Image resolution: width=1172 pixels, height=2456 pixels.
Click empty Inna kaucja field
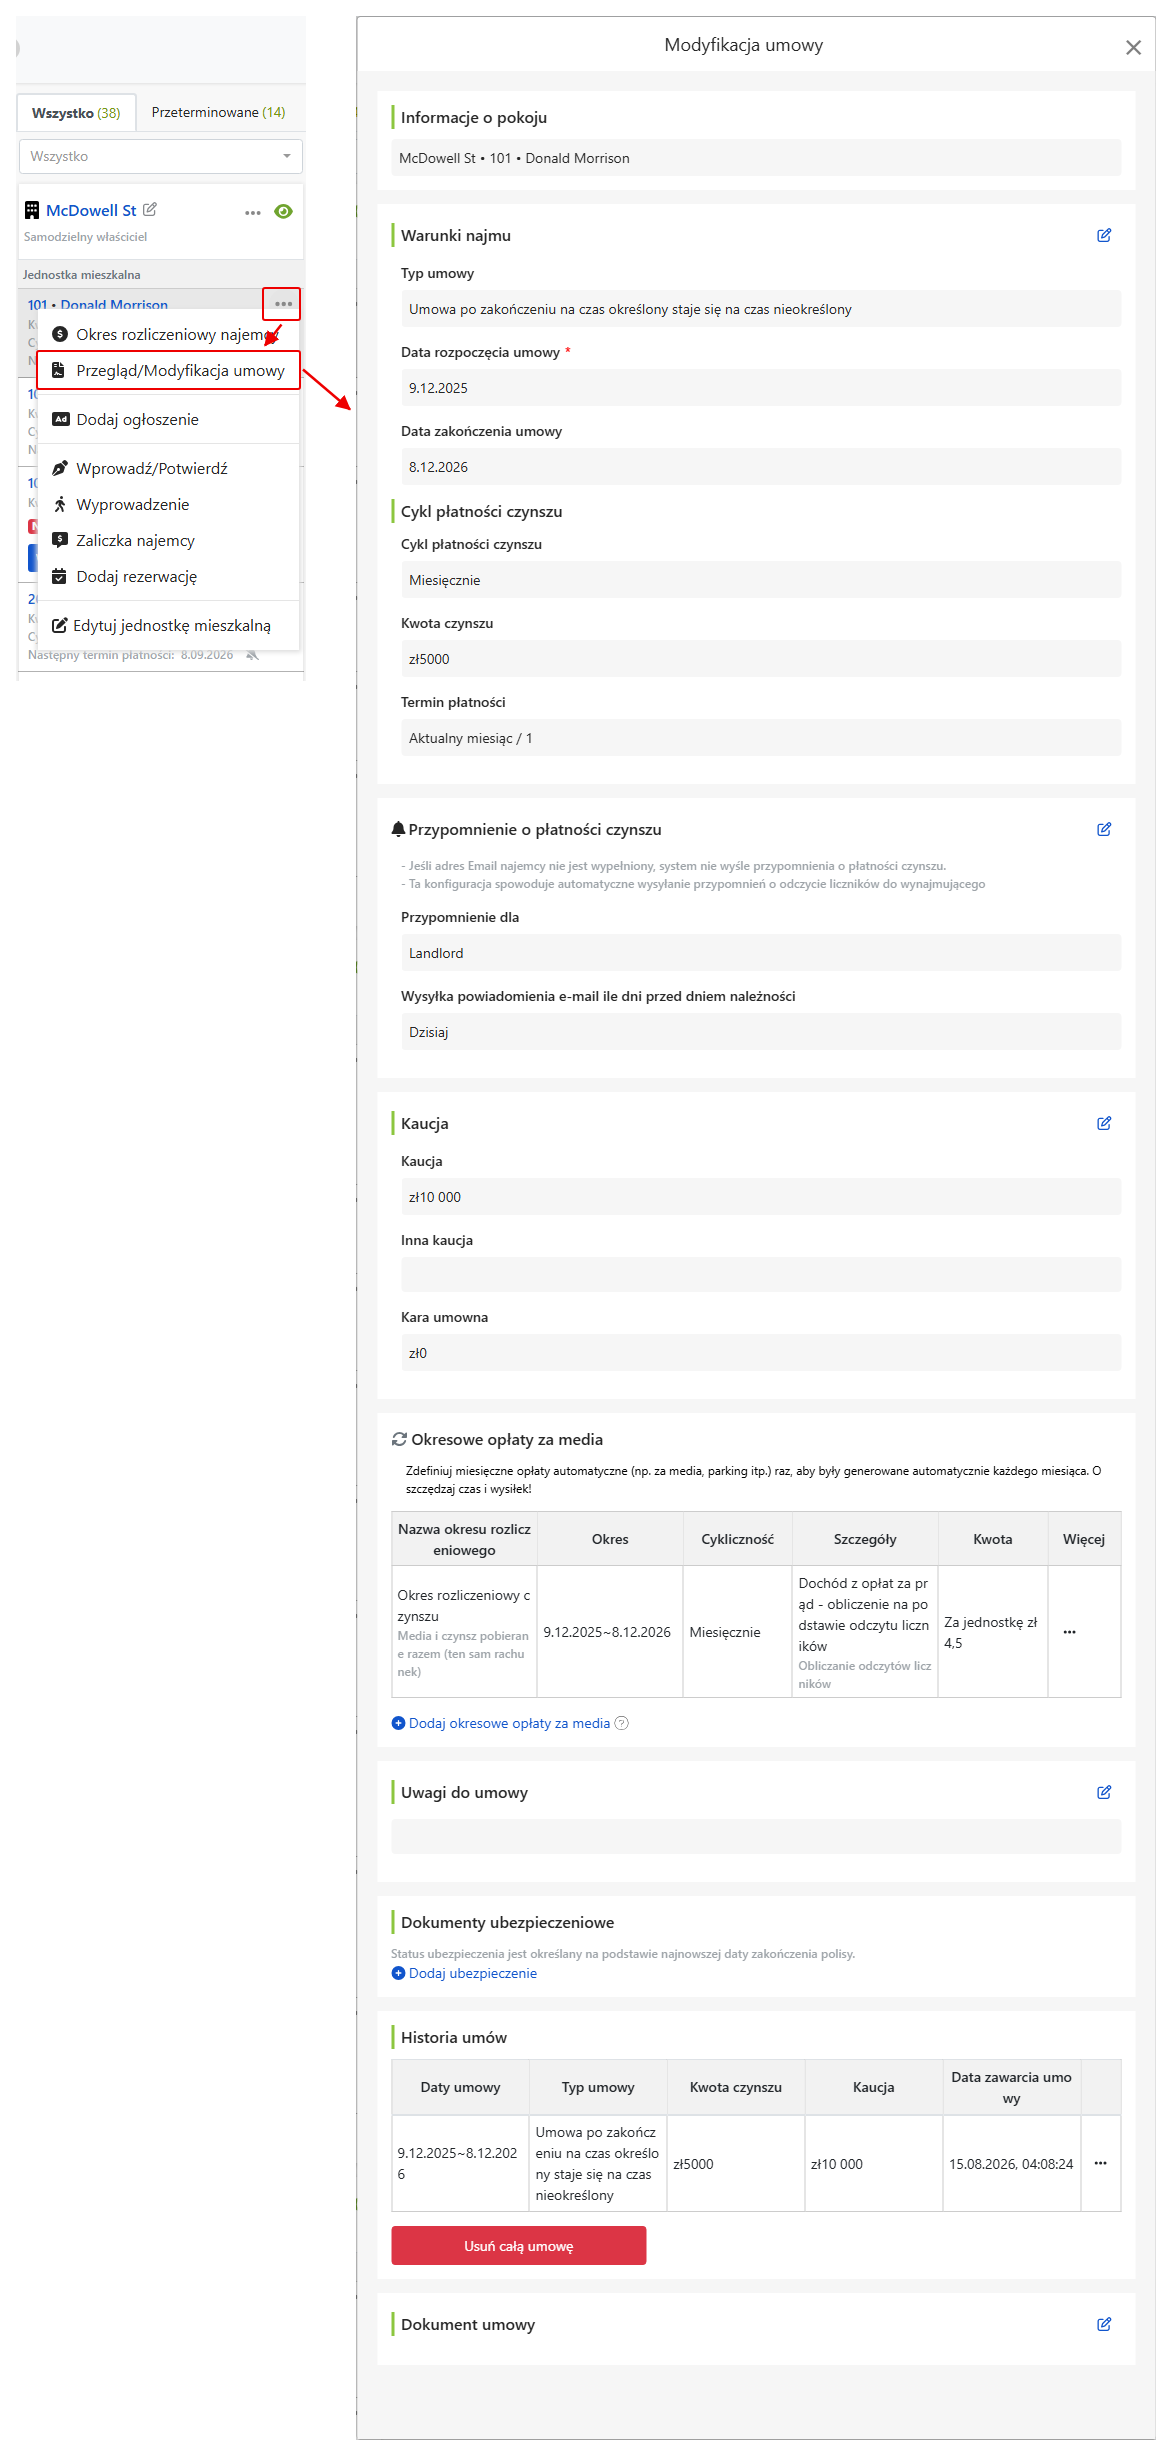click(x=761, y=1274)
